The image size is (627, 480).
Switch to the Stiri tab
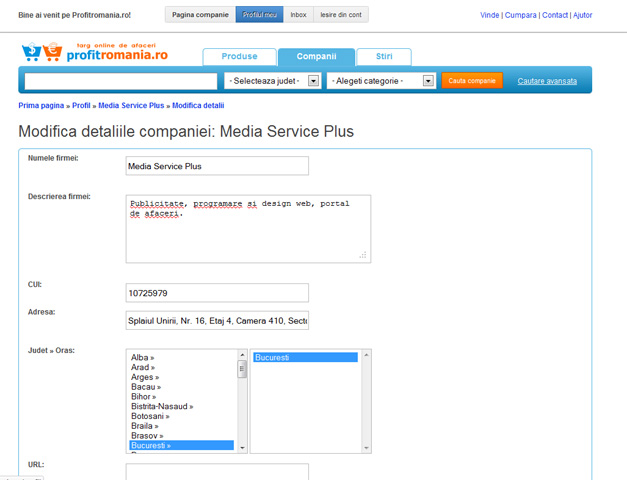(x=384, y=56)
